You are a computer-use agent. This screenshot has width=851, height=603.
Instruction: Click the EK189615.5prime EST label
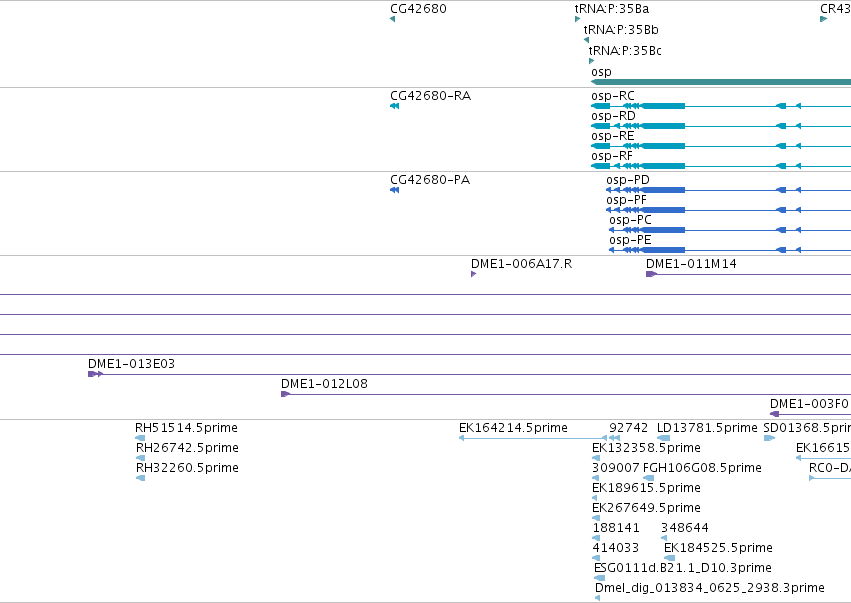[646, 488]
